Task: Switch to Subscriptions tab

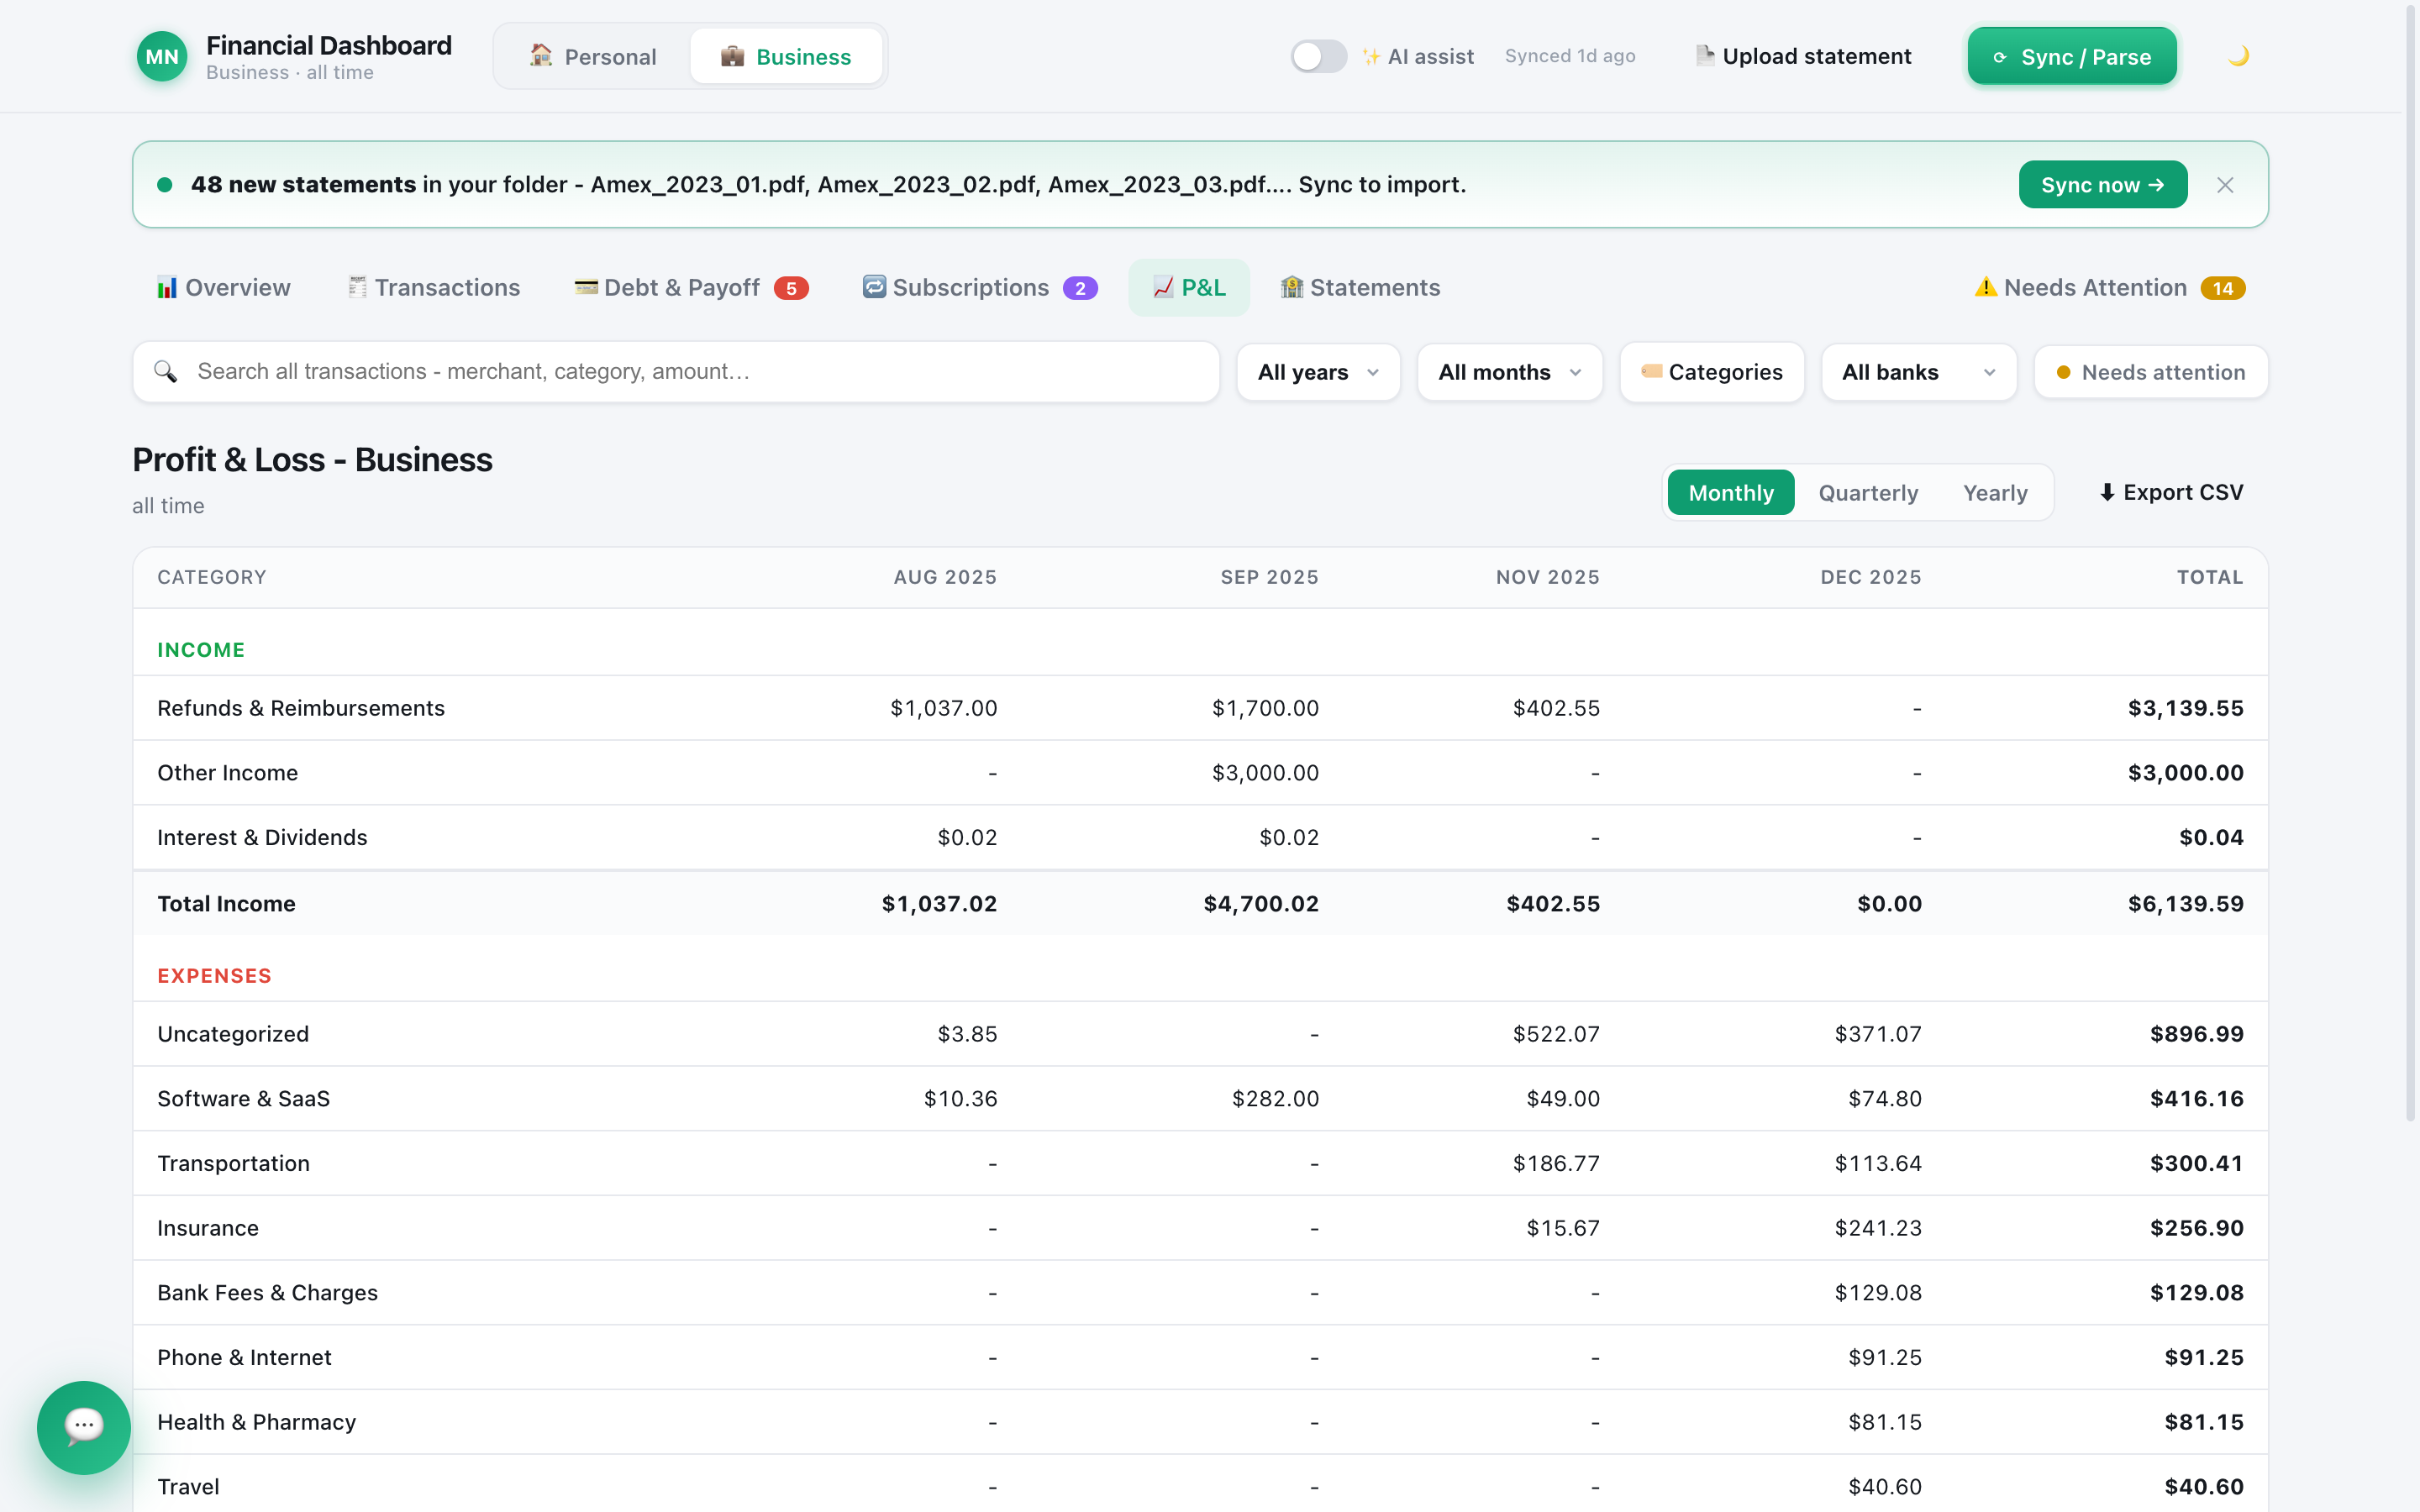Action: tap(980, 288)
